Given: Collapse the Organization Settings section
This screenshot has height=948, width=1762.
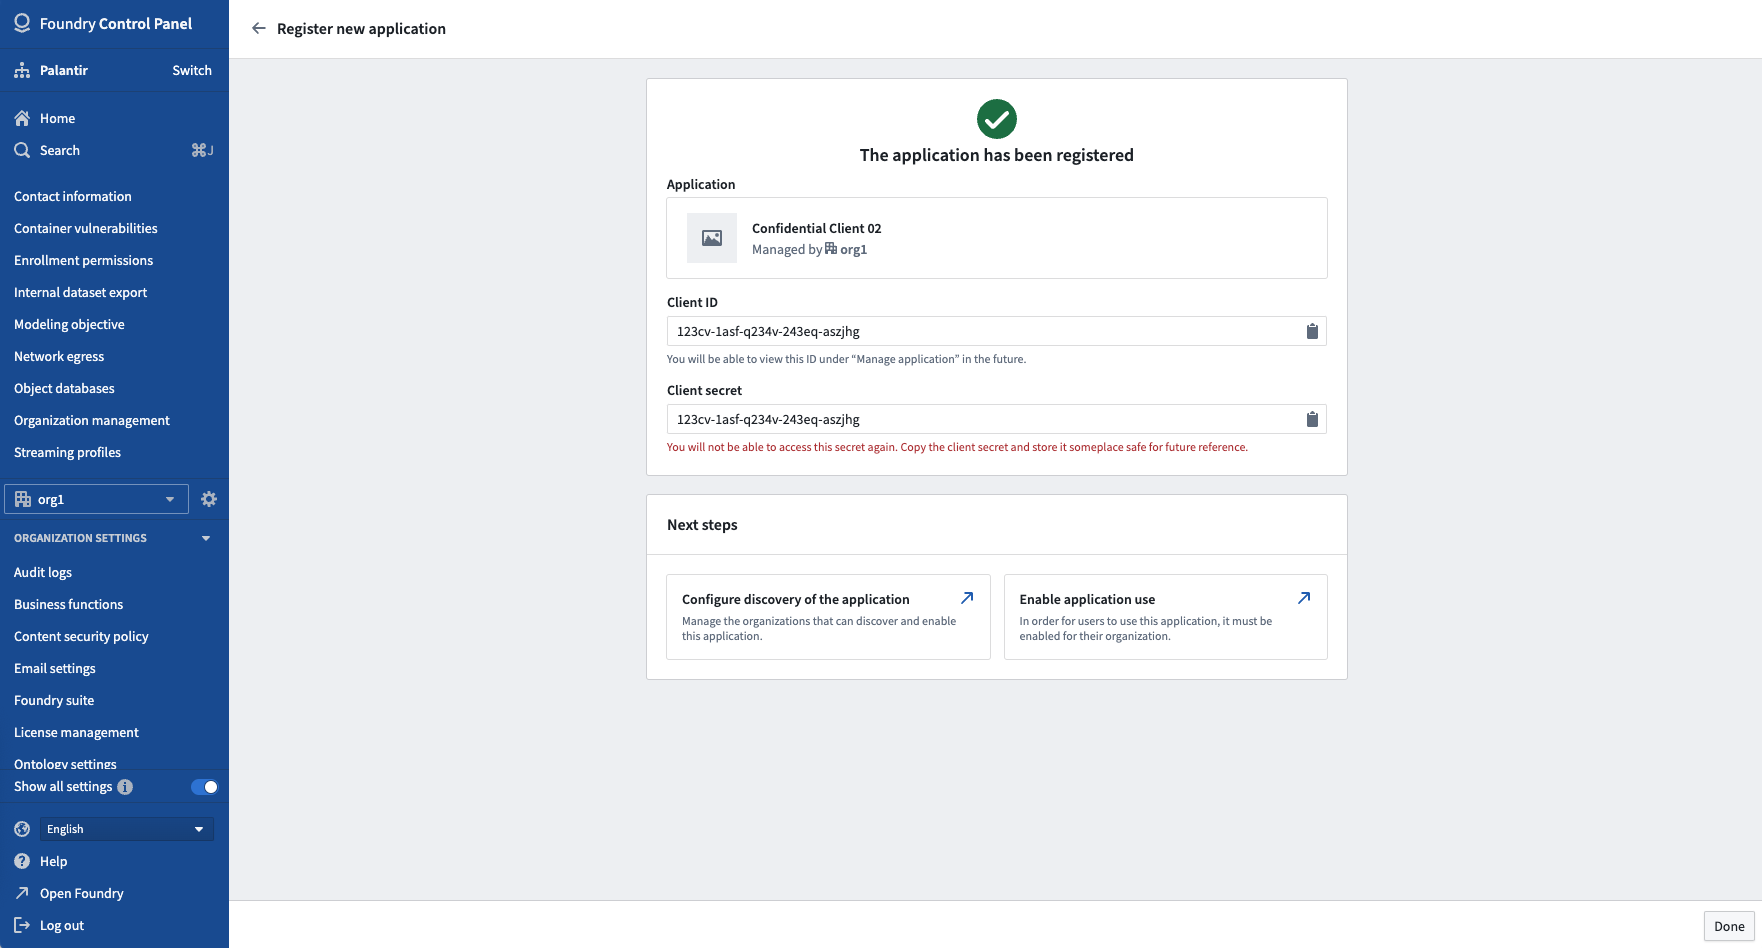Looking at the screenshot, I should tap(206, 538).
